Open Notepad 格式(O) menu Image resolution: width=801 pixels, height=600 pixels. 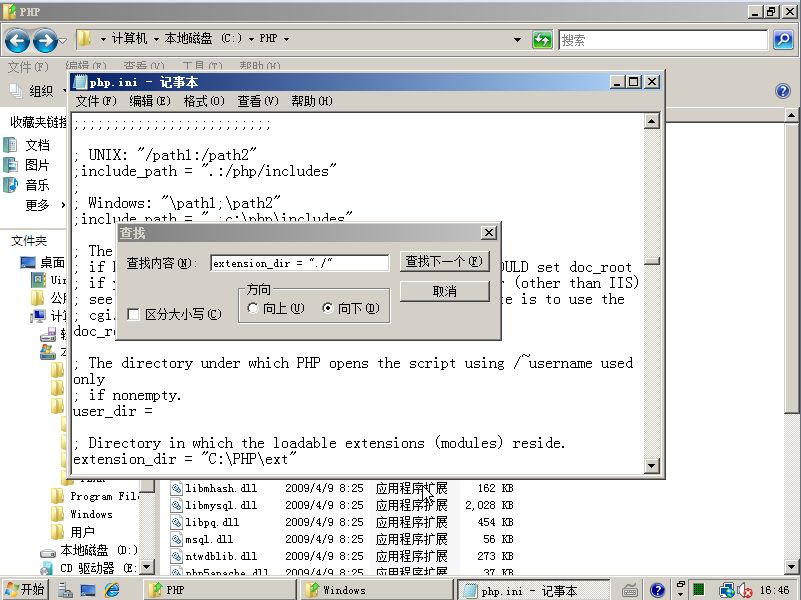tap(203, 101)
